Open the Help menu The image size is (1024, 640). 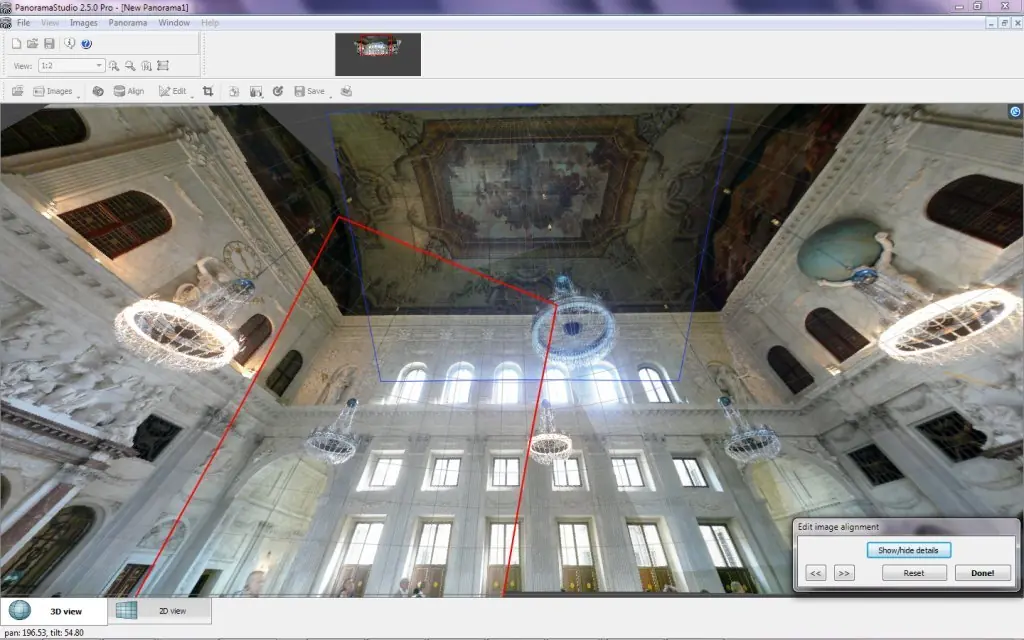point(210,23)
